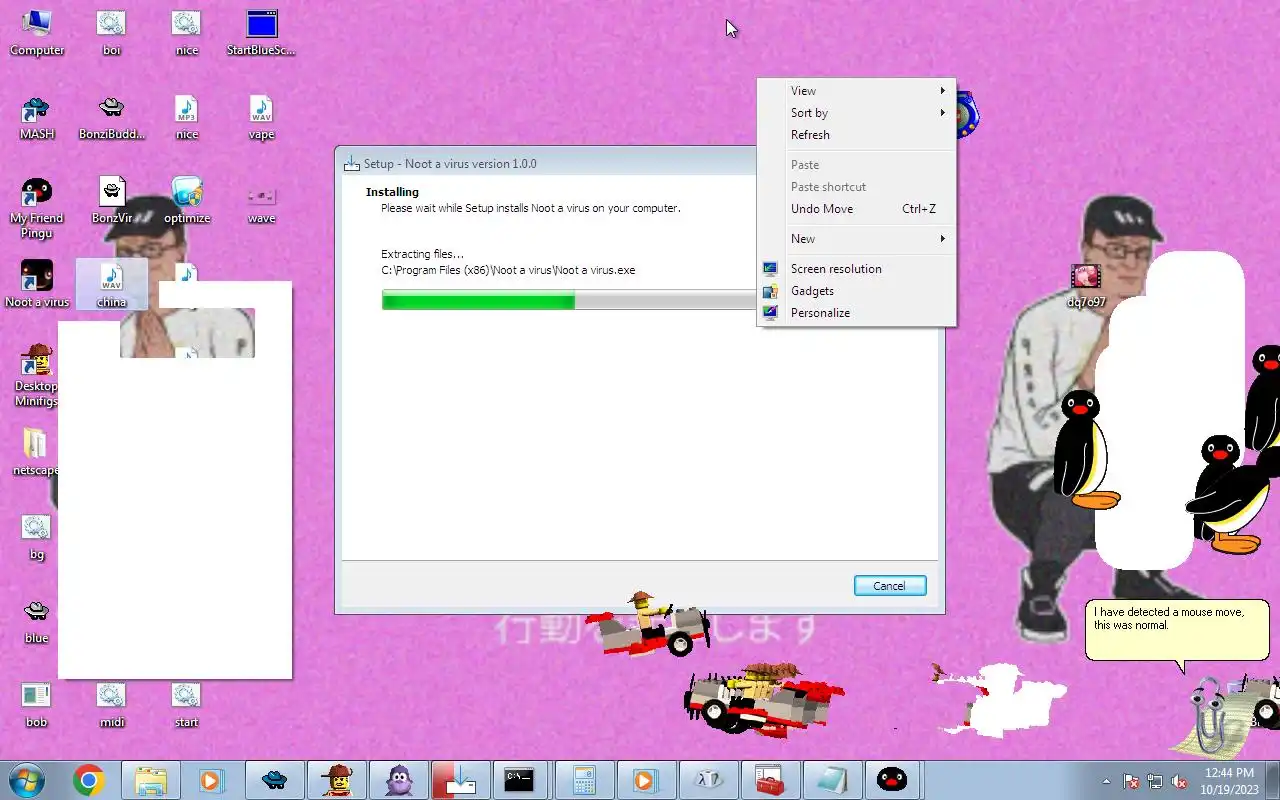Select the bob desktop icon
Viewport: 1280px width, 800px height.
tap(37, 704)
